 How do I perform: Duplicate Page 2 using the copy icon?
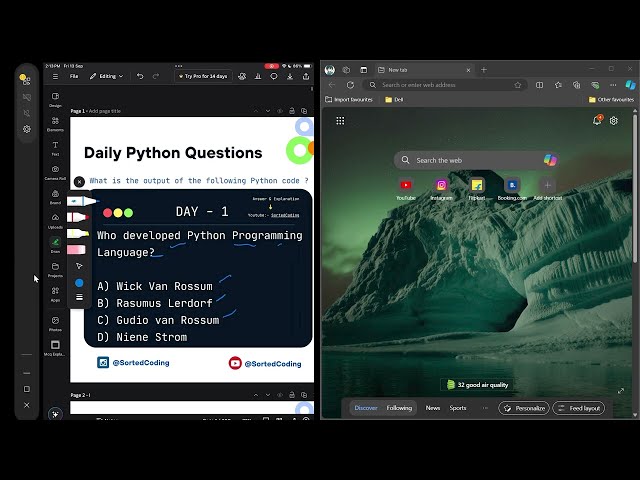(304, 395)
